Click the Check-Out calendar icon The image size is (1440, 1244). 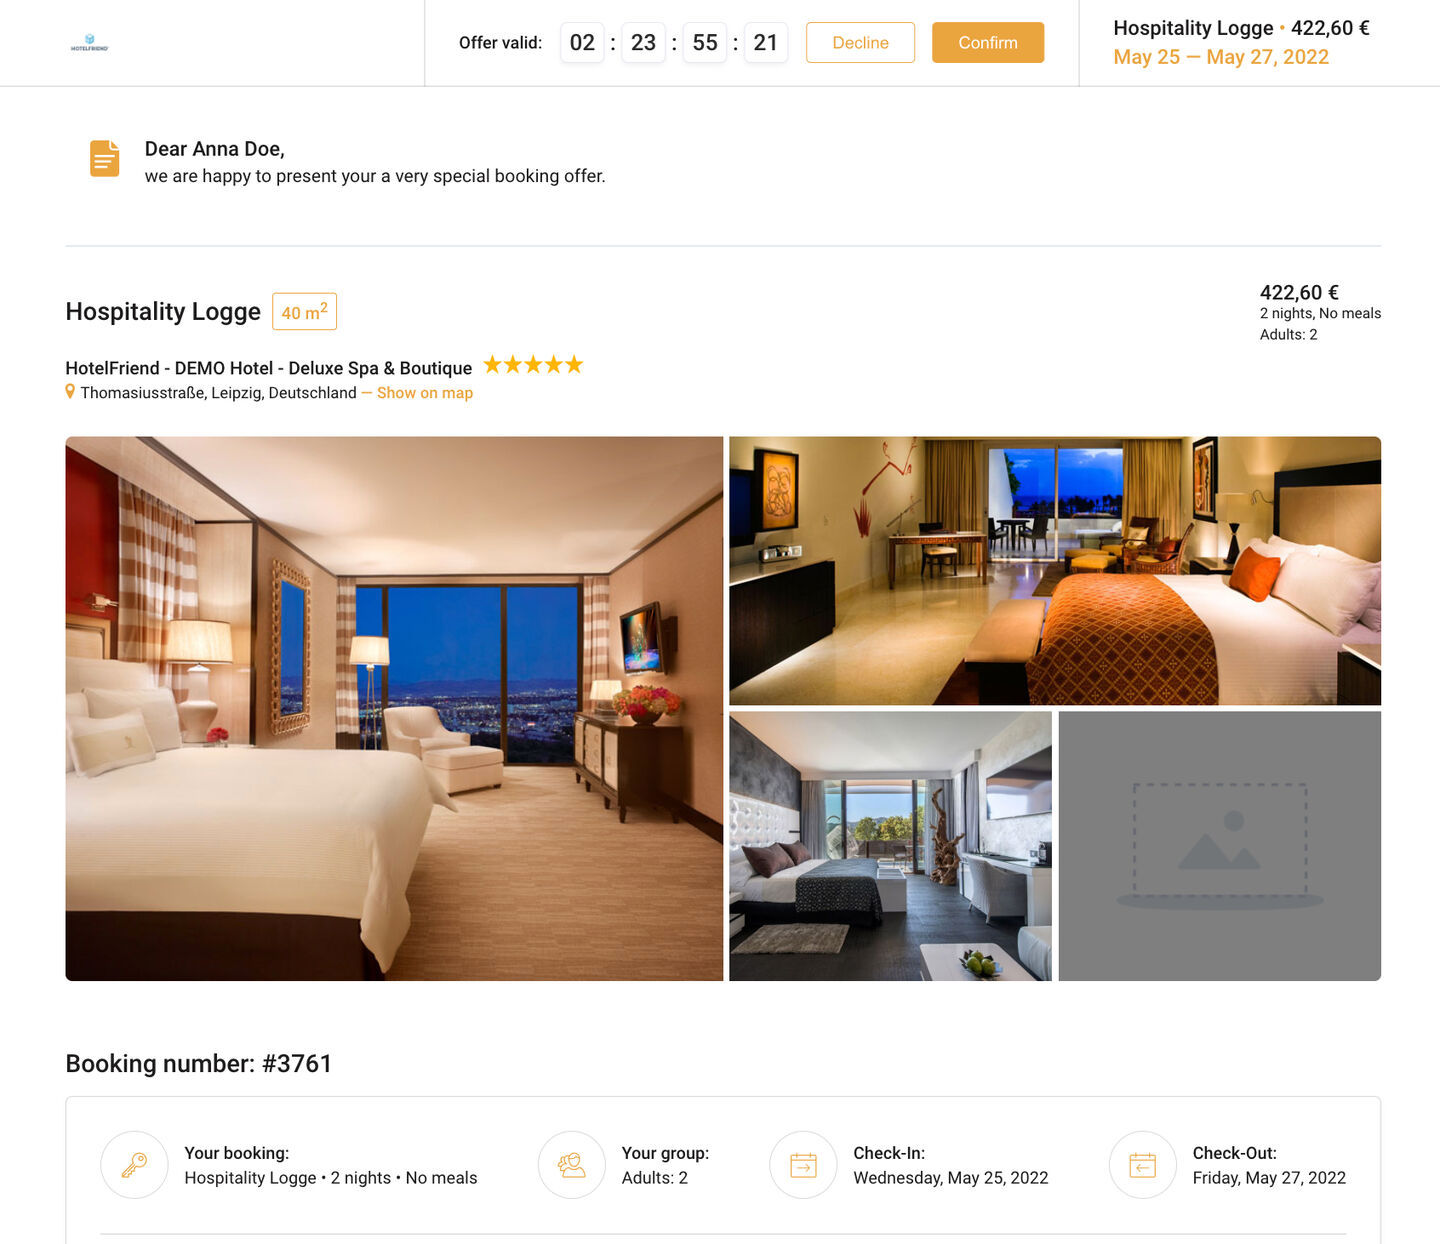tap(1143, 1165)
